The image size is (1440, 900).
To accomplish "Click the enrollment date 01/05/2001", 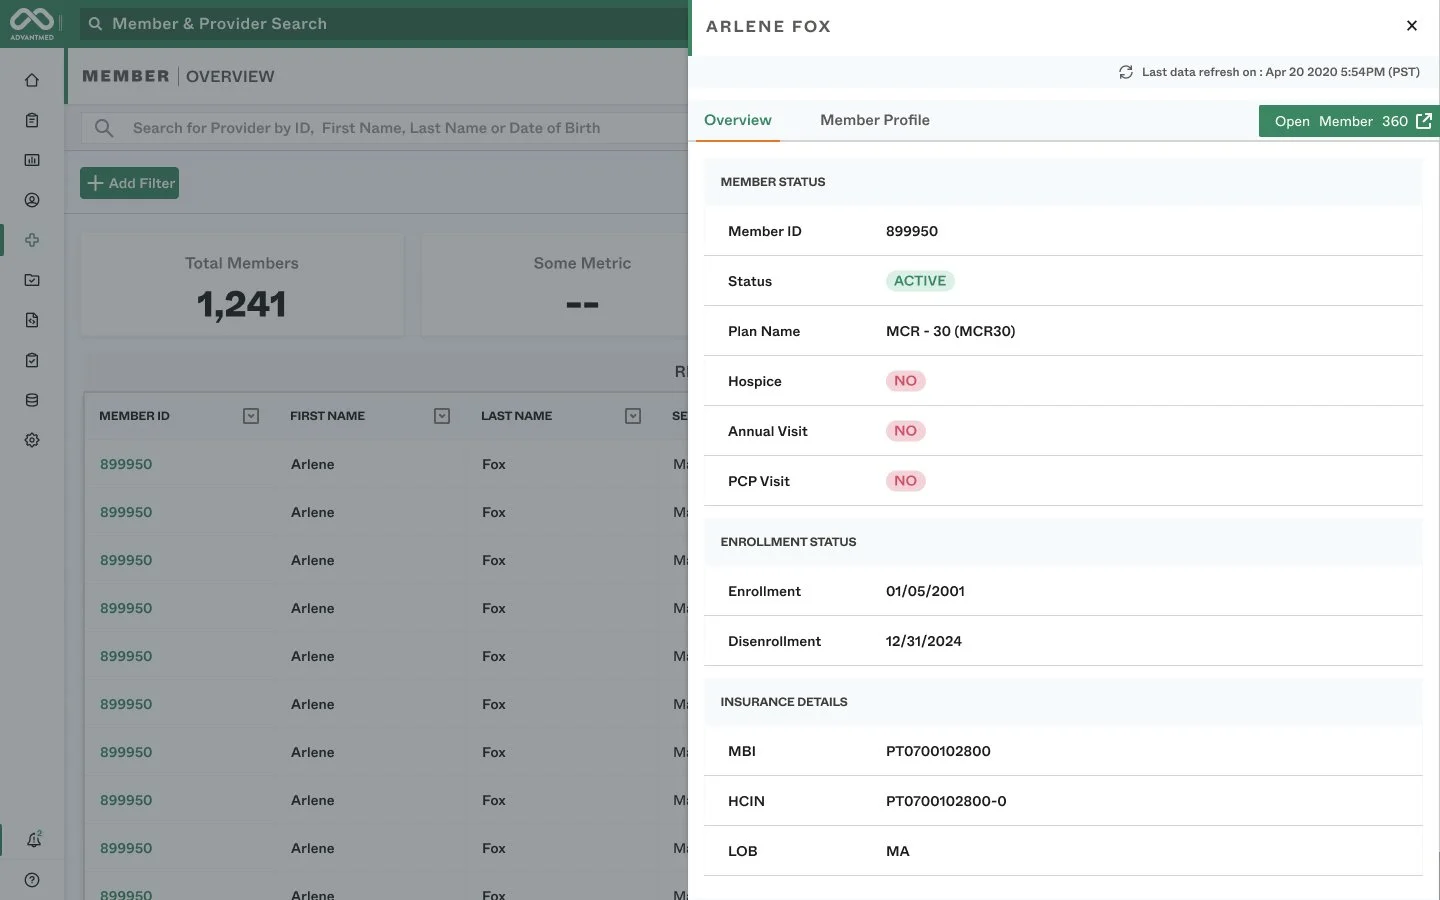I will pyautogui.click(x=925, y=591).
